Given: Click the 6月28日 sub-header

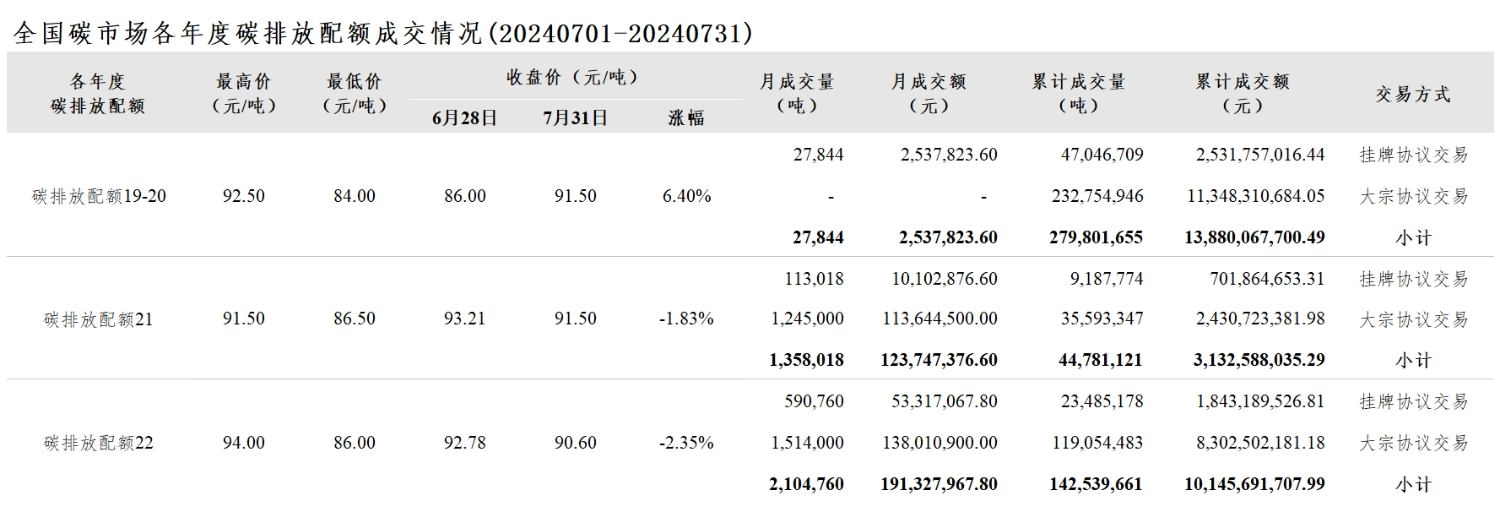Looking at the screenshot, I should pyautogui.click(x=465, y=117).
